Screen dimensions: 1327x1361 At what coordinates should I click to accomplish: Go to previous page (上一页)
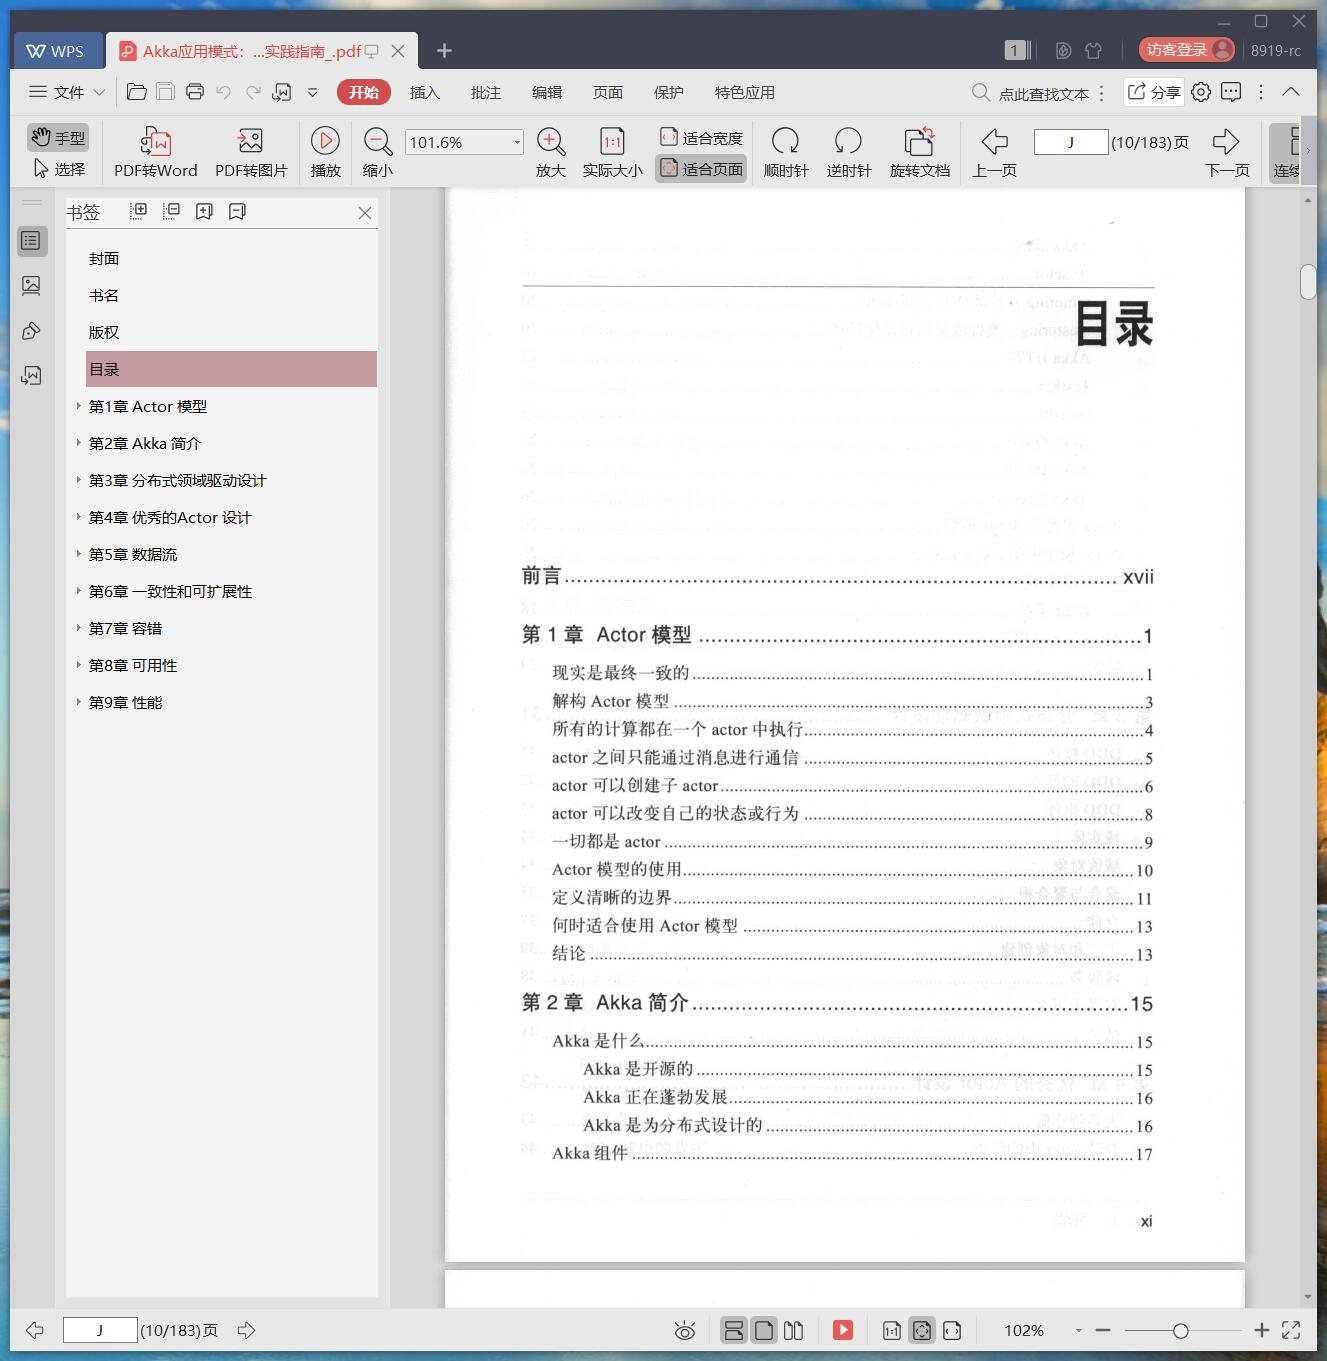[994, 152]
